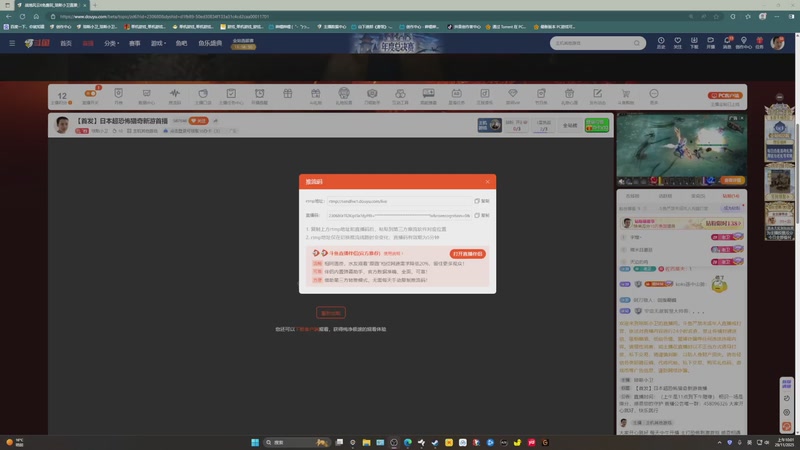Click the game video preview thumbnail
The image size is (800, 450).
(682, 149)
